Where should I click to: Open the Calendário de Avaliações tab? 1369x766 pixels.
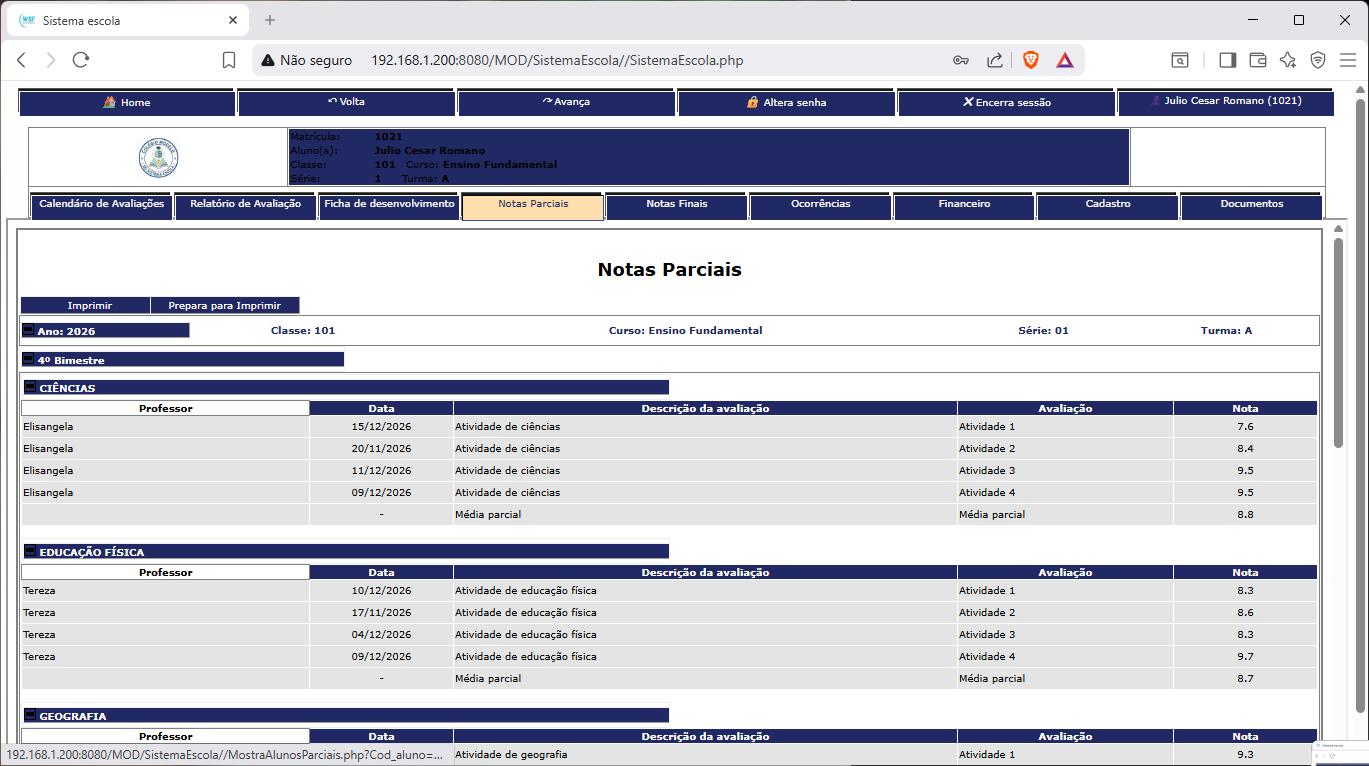click(x=102, y=205)
